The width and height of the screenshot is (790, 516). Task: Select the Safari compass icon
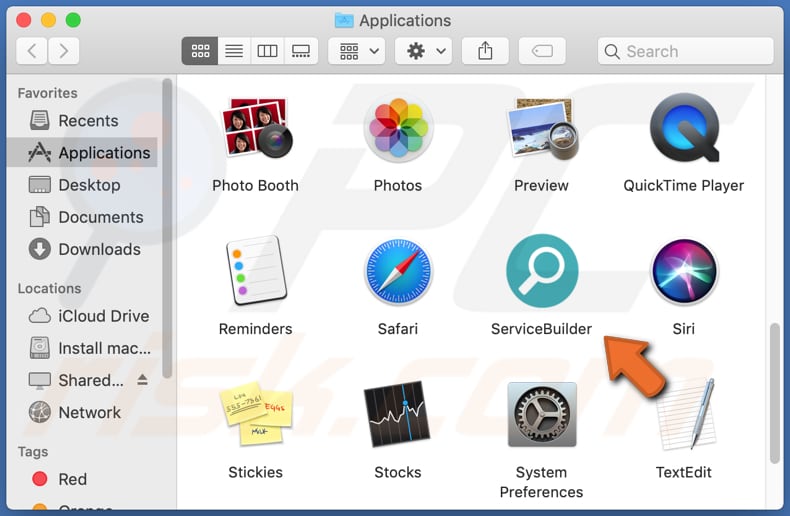tap(398, 271)
